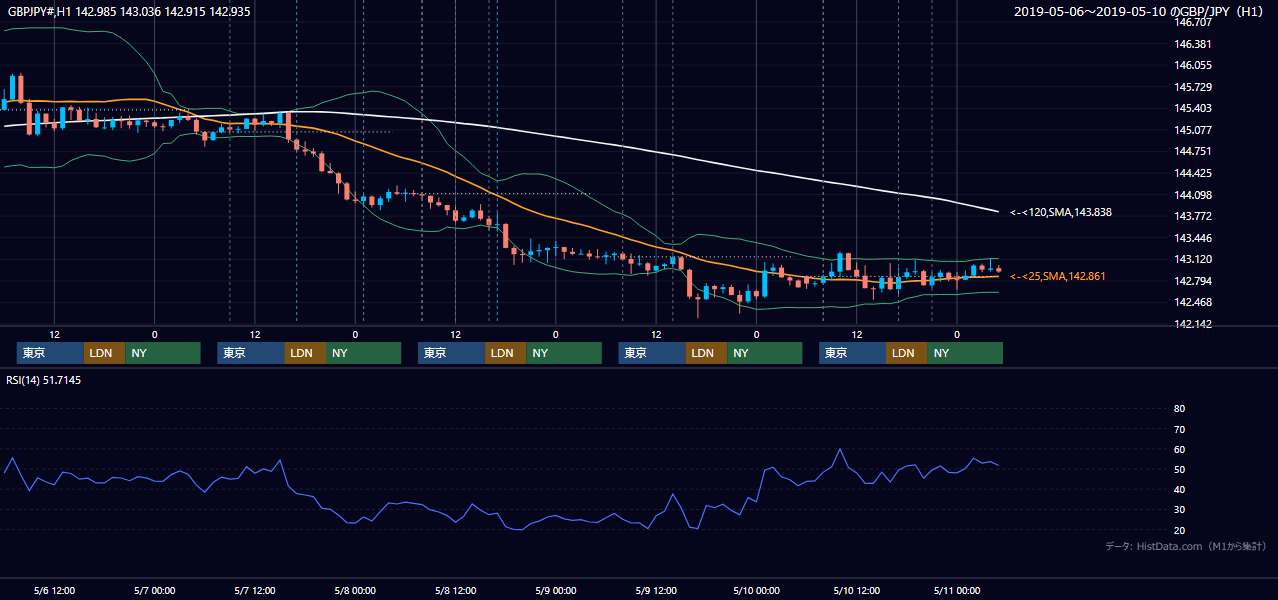The height and width of the screenshot is (600, 1278).
Task: Select the 144.425 price axis label
Action: [x=1192, y=173]
